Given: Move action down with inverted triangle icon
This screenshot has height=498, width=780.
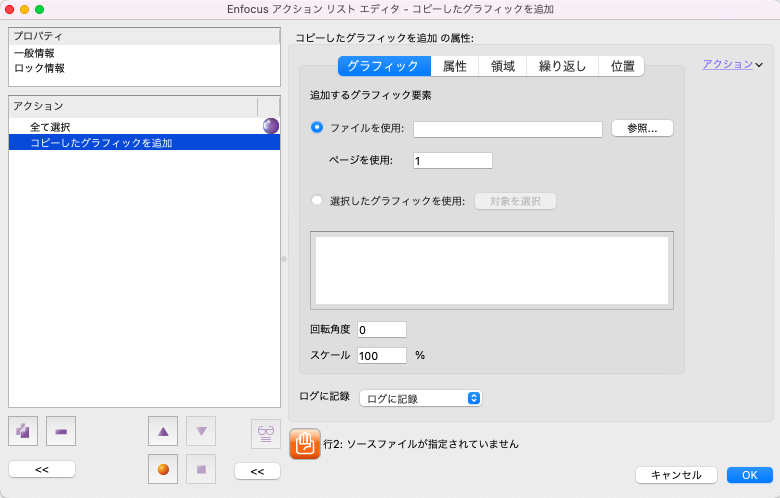Looking at the screenshot, I should point(201,431).
